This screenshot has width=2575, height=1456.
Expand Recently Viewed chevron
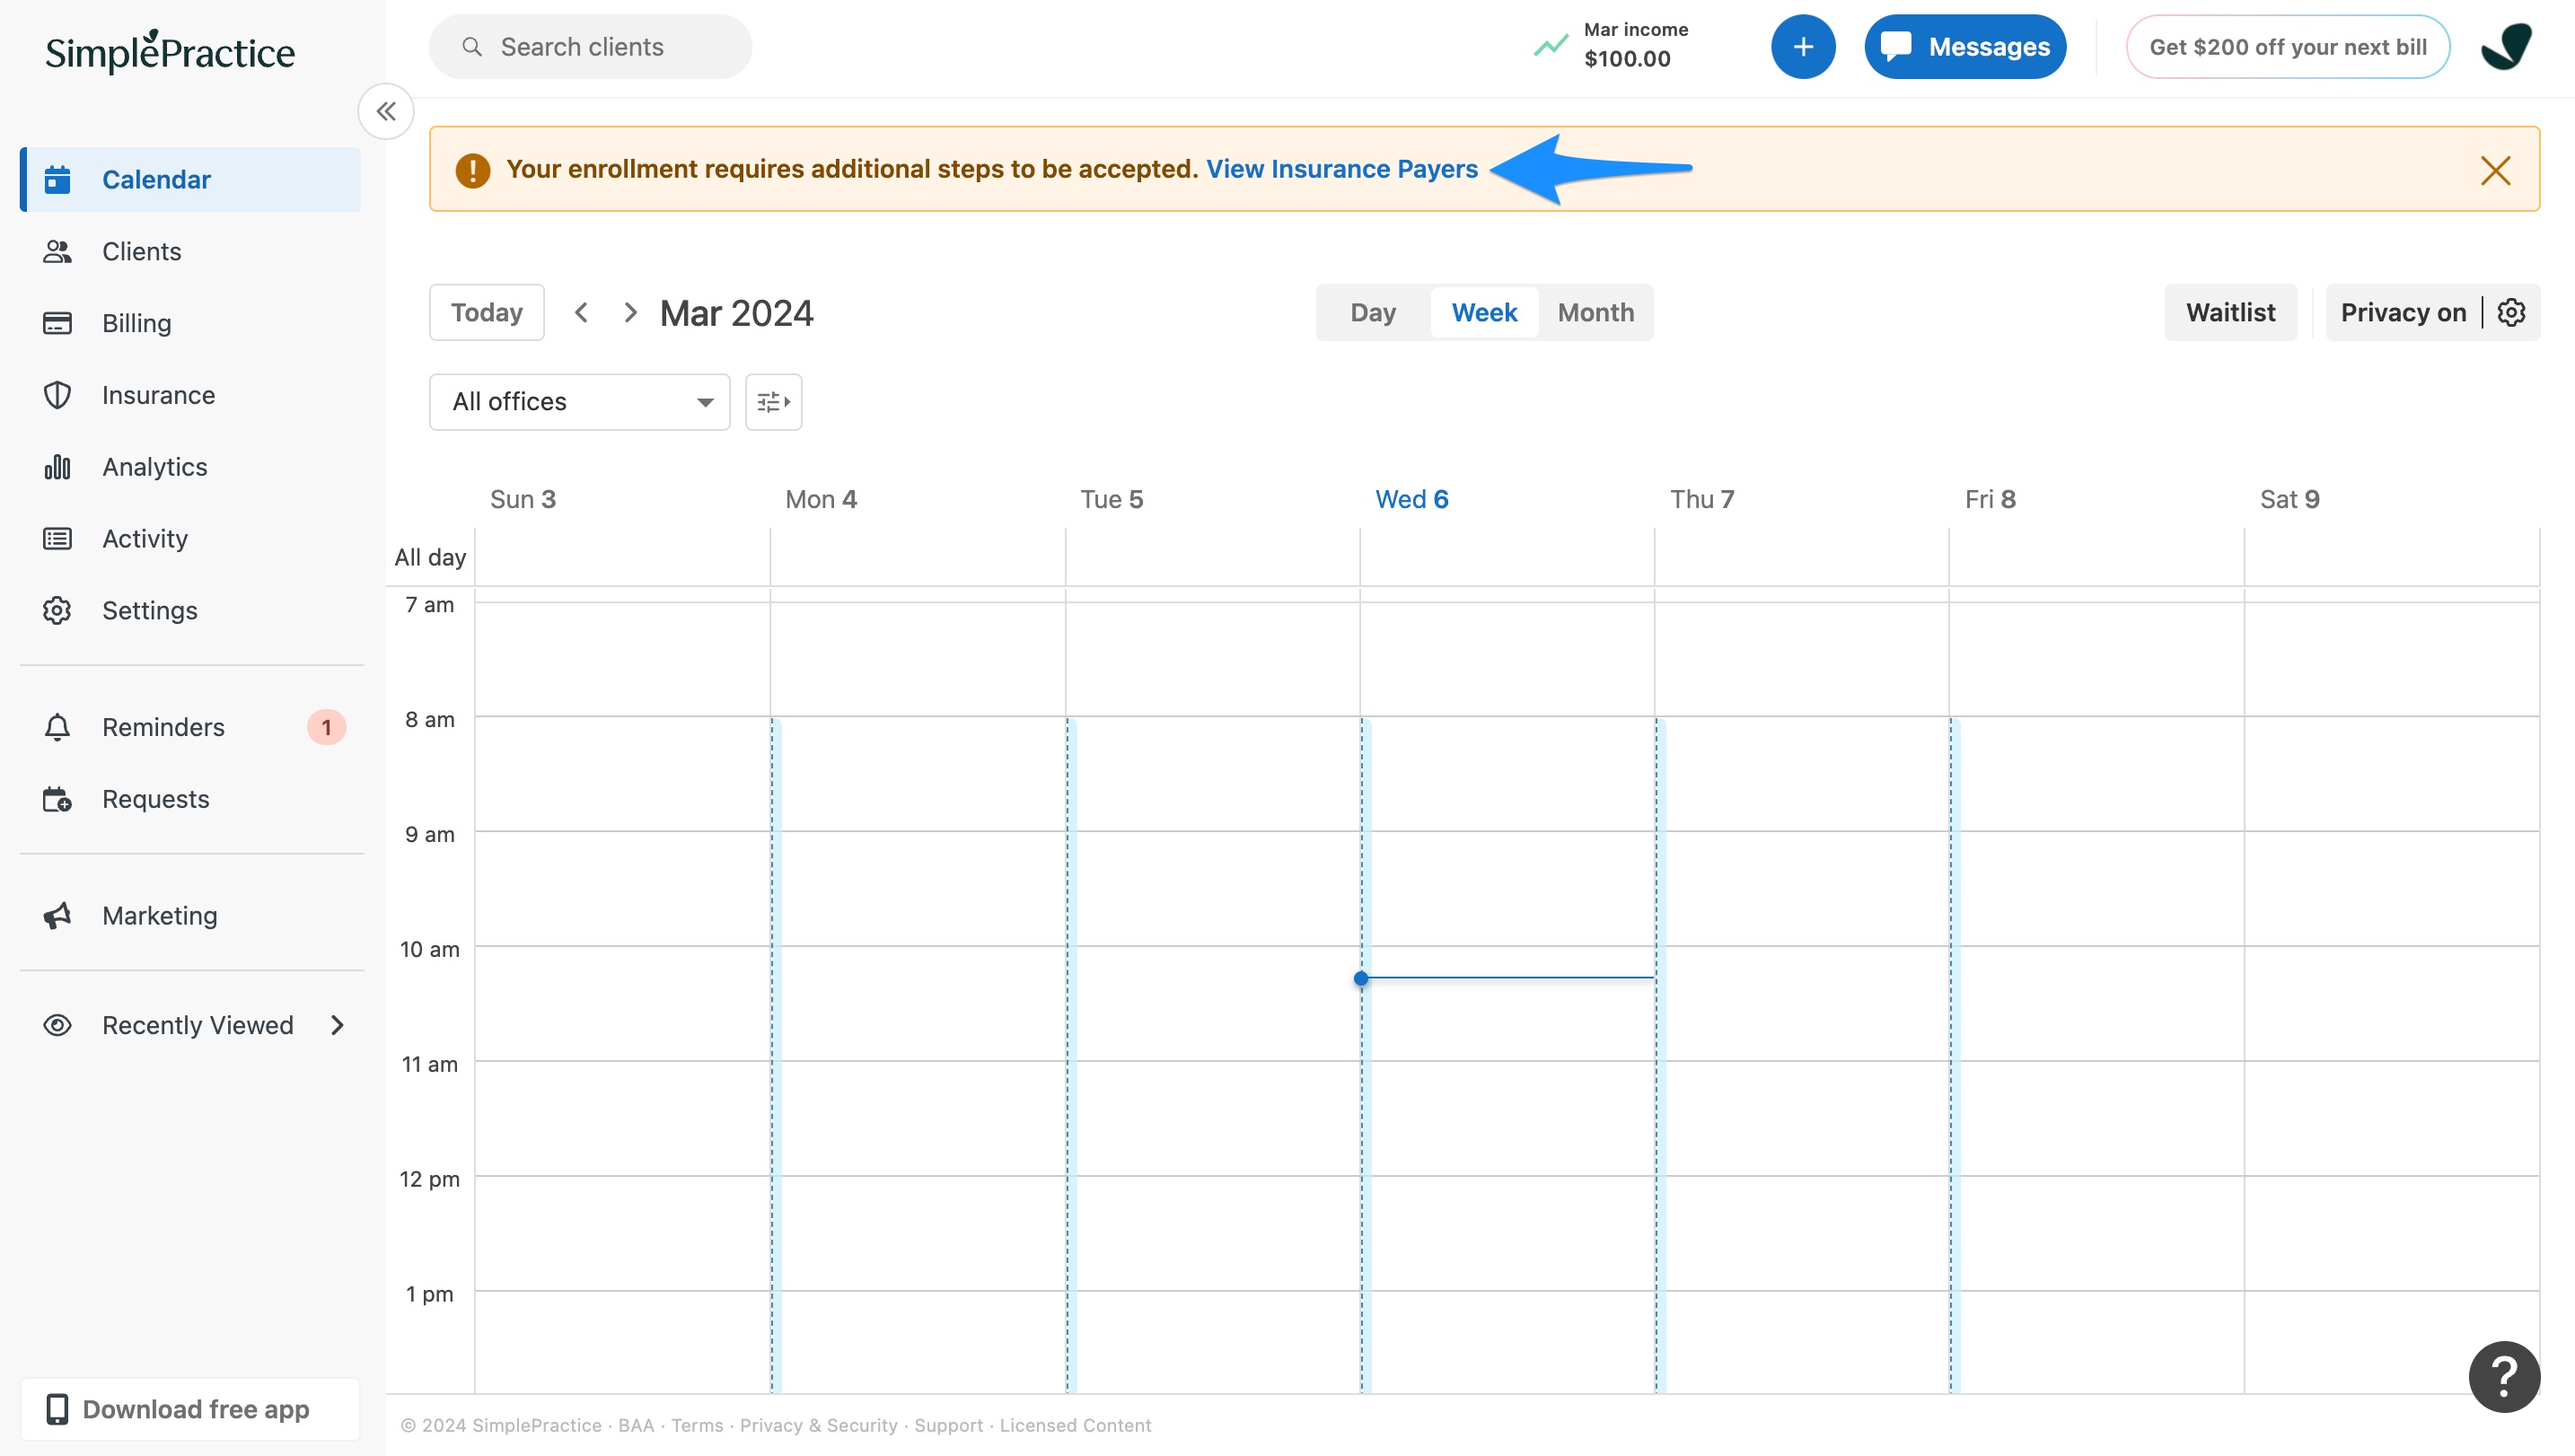click(337, 1025)
